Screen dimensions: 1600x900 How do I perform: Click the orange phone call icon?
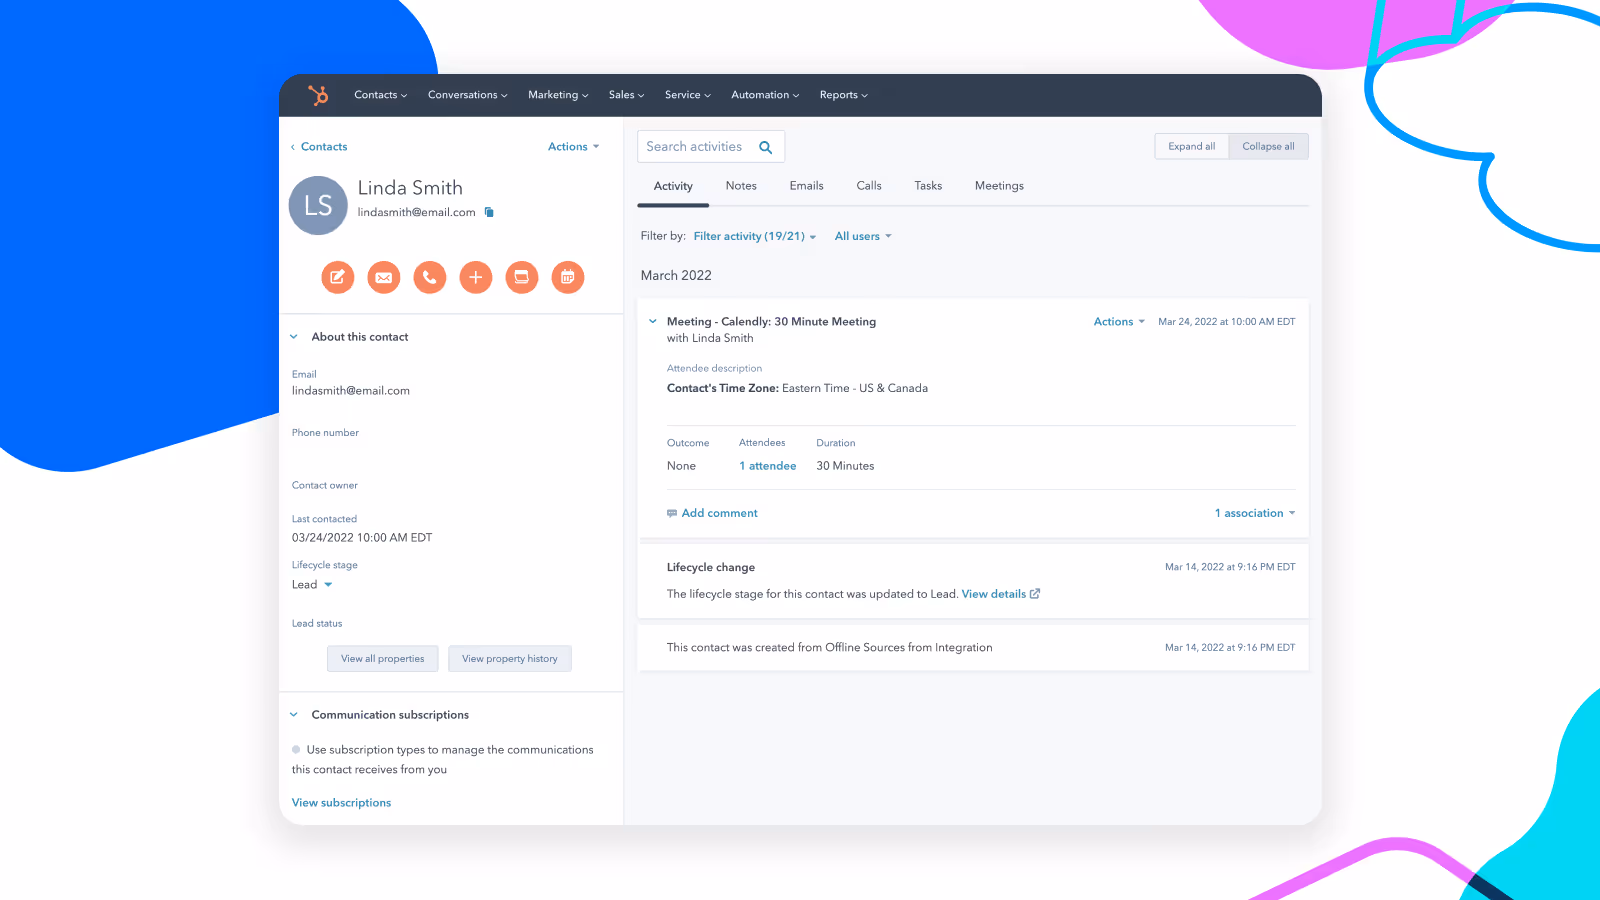(430, 277)
